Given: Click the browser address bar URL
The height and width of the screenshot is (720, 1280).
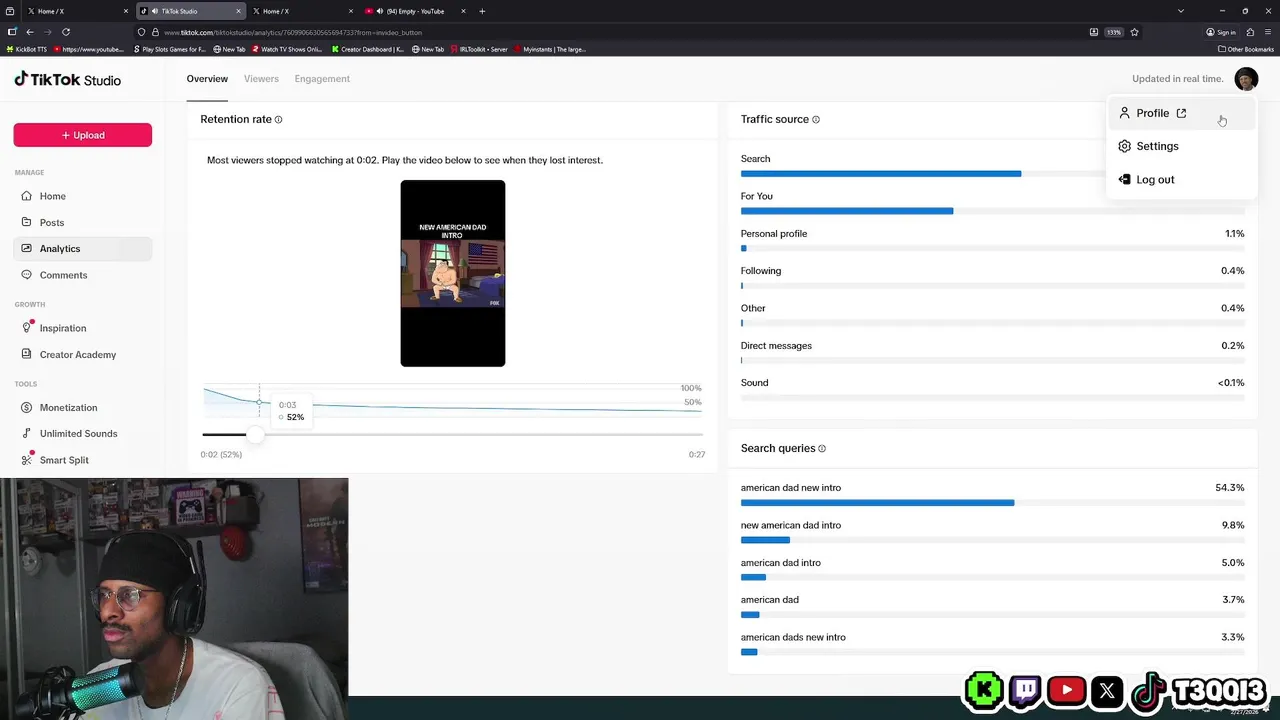Looking at the screenshot, I should point(293,32).
